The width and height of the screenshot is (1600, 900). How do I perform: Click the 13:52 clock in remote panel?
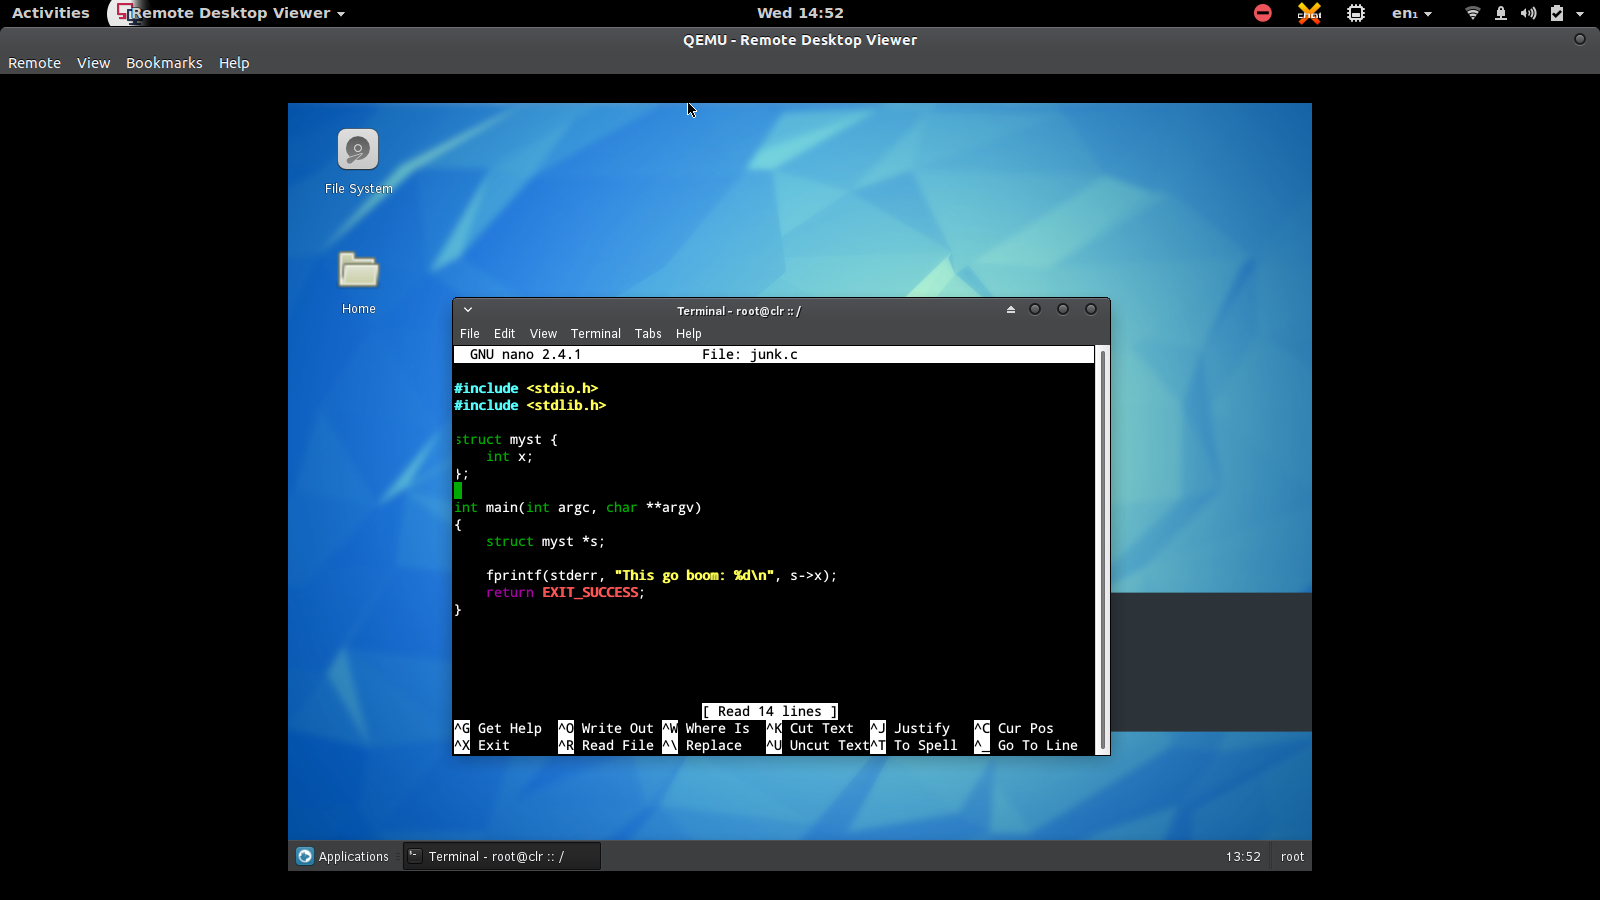pyautogui.click(x=1243, y=857)
